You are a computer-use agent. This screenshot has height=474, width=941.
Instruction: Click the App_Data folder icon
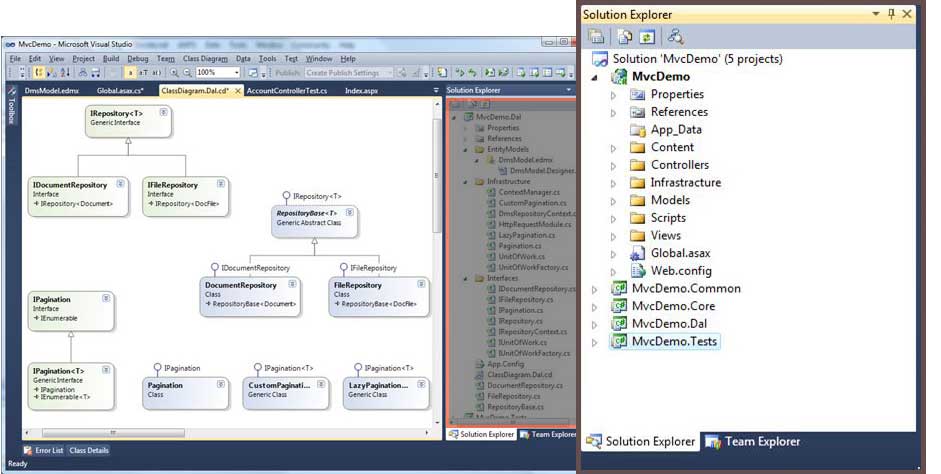[x=637, y=130]
